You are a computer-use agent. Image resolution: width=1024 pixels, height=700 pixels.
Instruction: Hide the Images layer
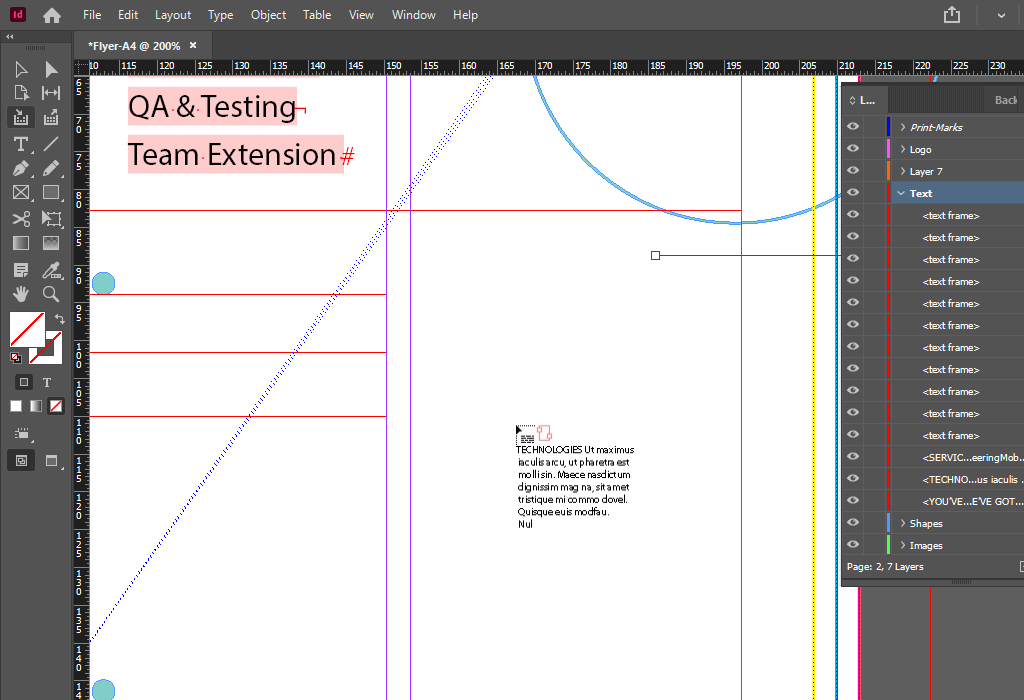(x=853, y=545)
